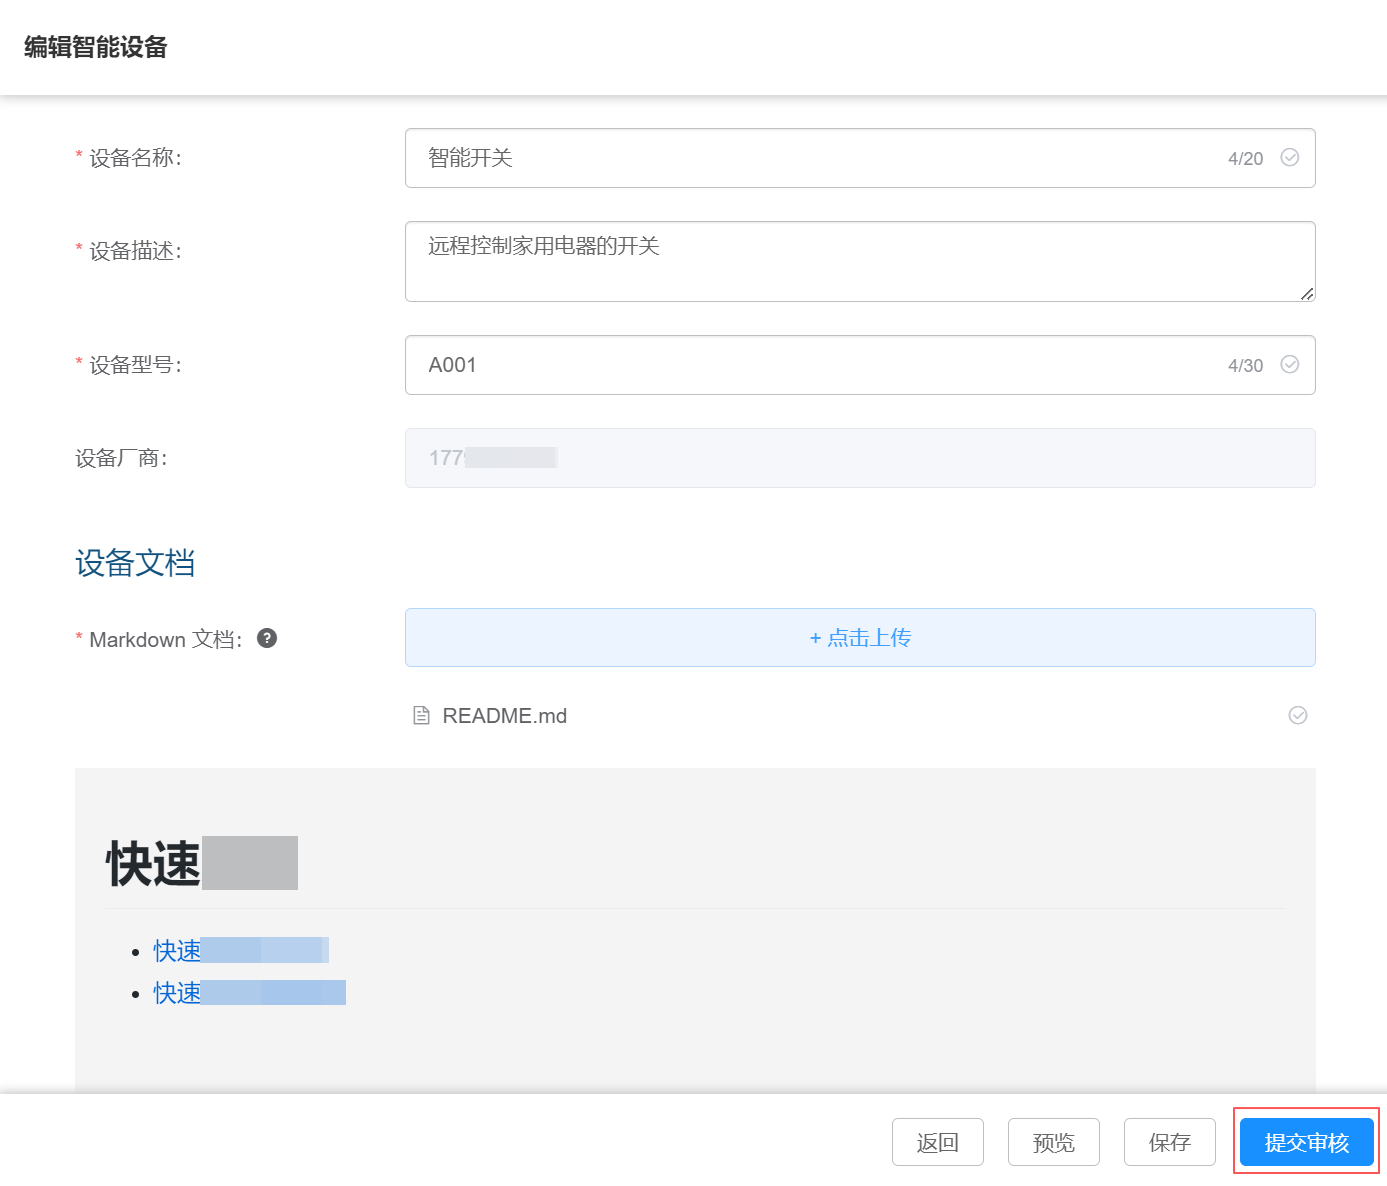Click the 设备文档 section heading

(x=135, y=563)
